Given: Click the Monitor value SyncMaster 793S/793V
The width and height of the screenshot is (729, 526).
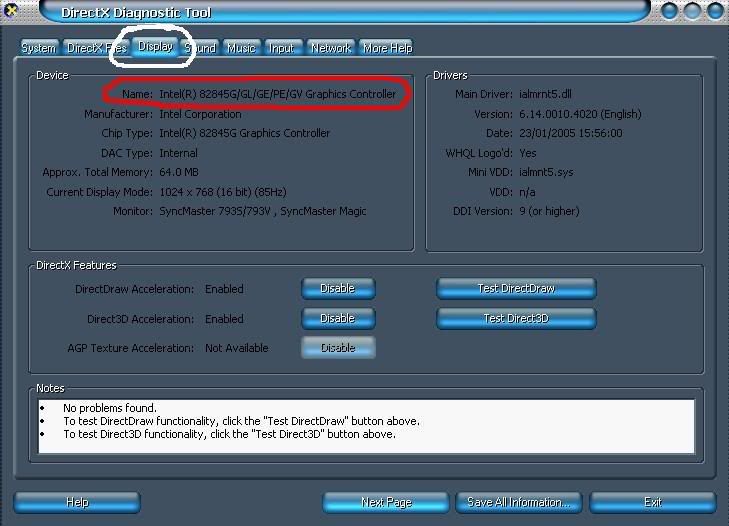Looking at the screenshot, I should (215, 211).
